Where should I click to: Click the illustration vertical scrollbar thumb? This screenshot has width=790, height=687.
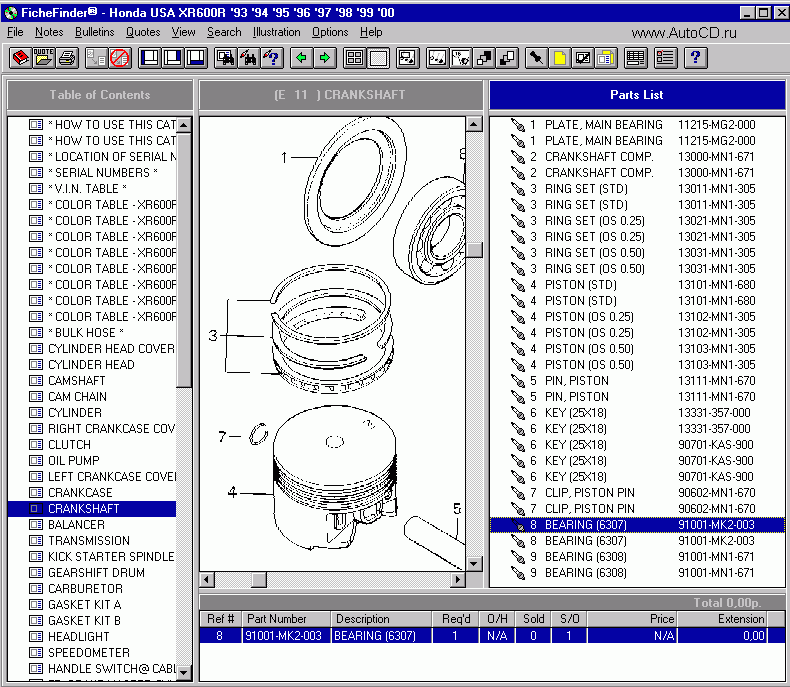pos(474,250)
